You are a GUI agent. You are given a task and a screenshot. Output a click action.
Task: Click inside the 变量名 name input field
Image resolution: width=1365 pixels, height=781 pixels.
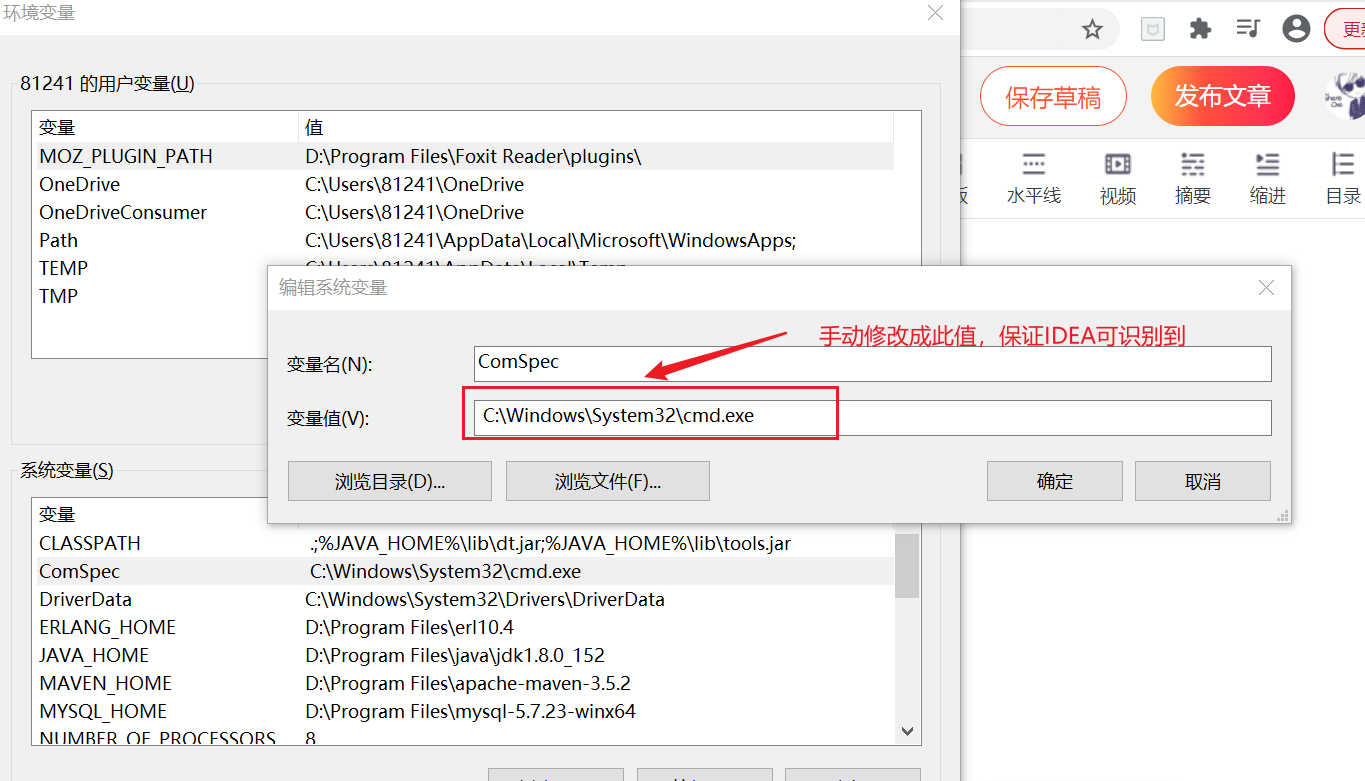click(x=870, y=363)
